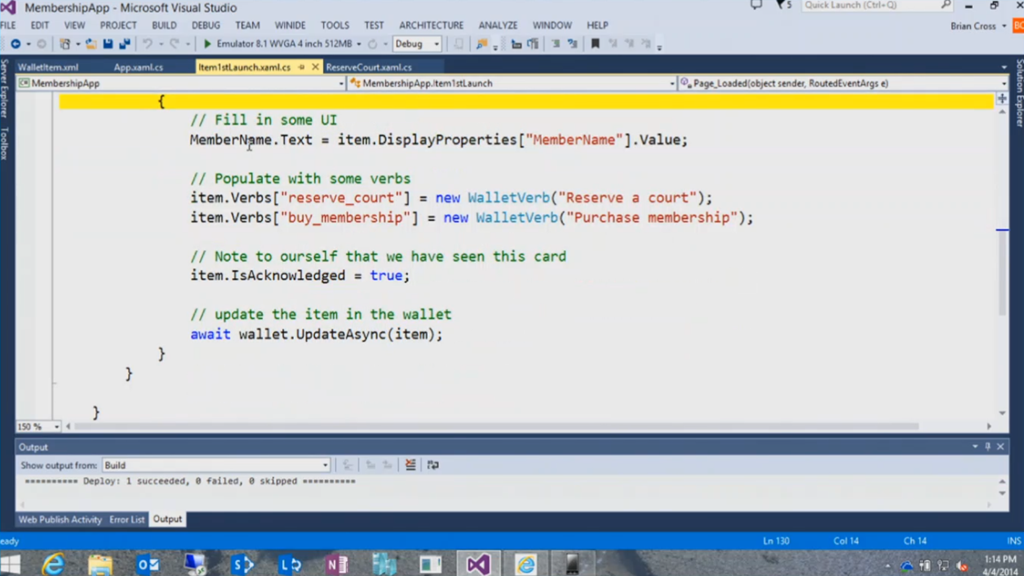Click the split editor handle above the vertical scrollbar
1024x576 pixels.
coord(1002,99)
